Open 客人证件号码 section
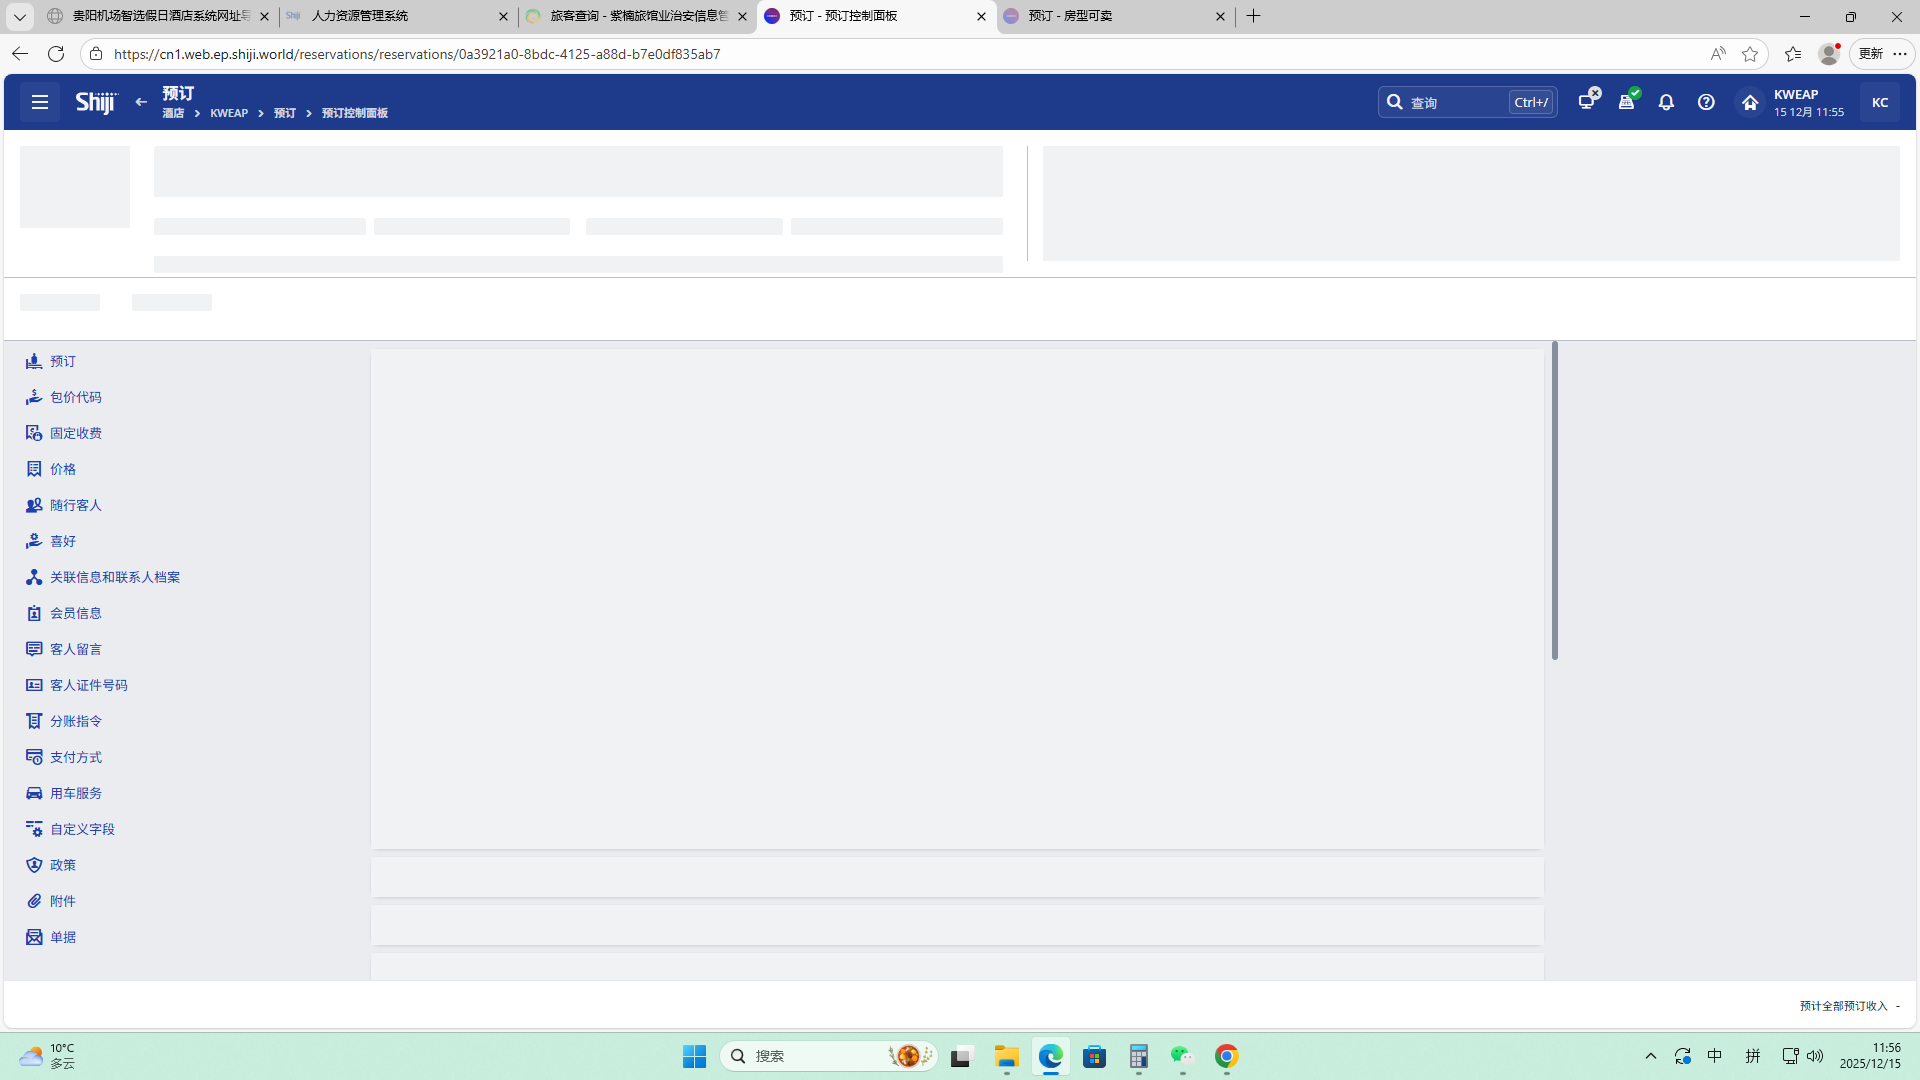The image size is (1920, 1080). [89, 685]
